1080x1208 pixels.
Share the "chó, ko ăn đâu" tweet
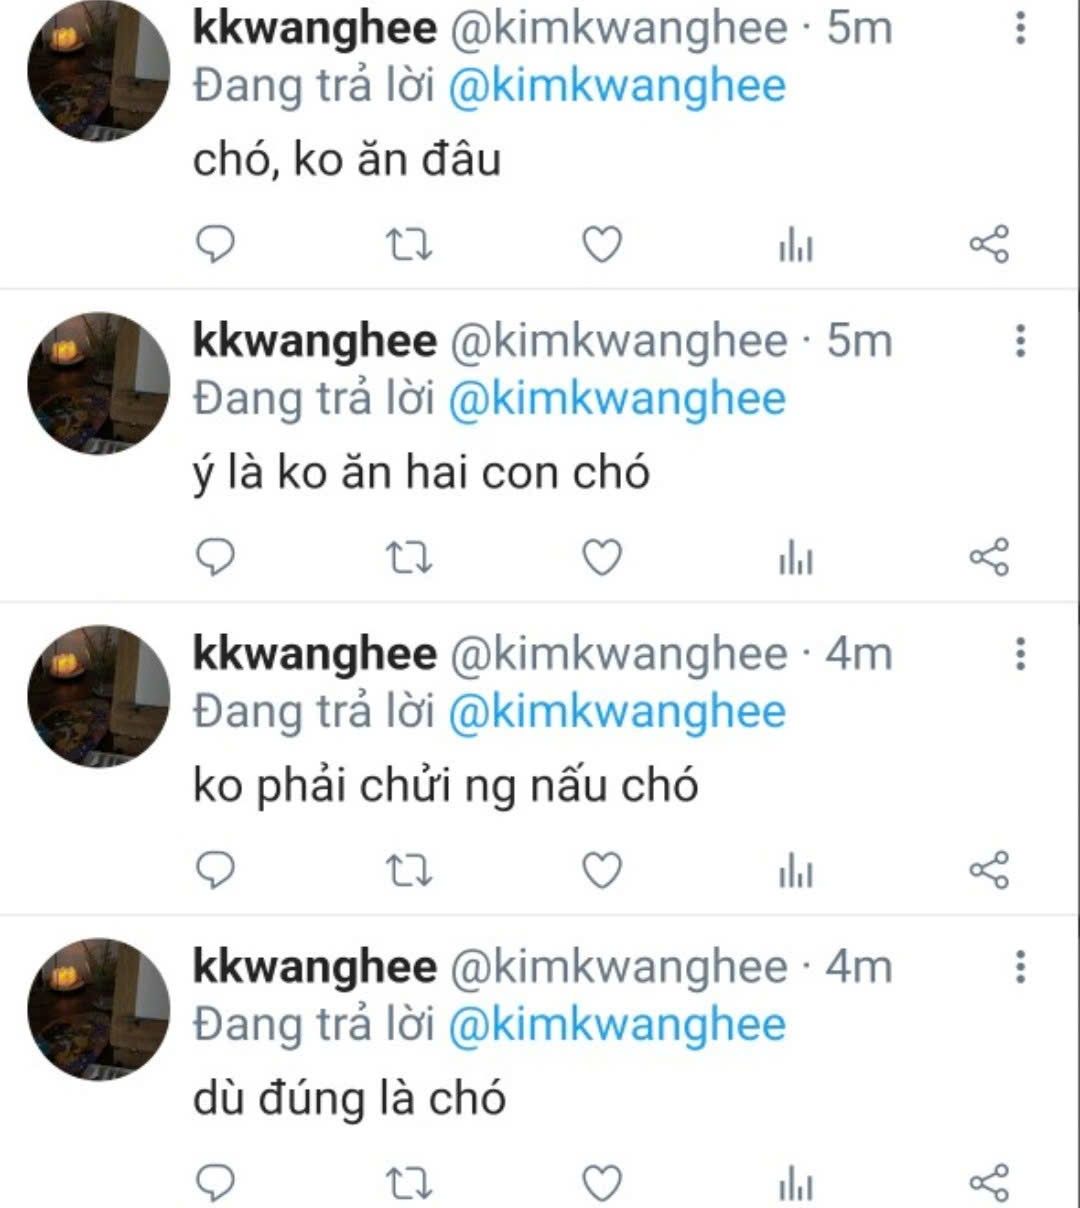(x=989, y=244)
